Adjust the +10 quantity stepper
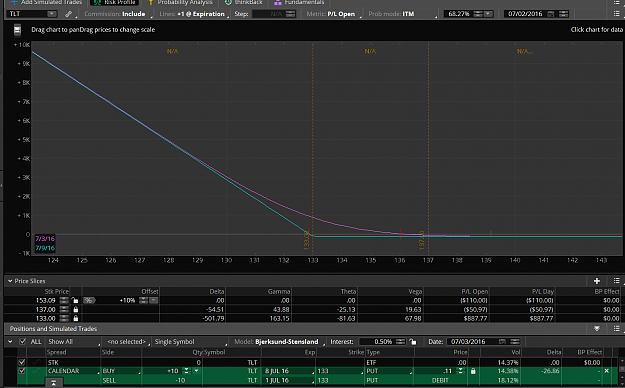Screen dimensions: 625x388 [x=186, y=371]
